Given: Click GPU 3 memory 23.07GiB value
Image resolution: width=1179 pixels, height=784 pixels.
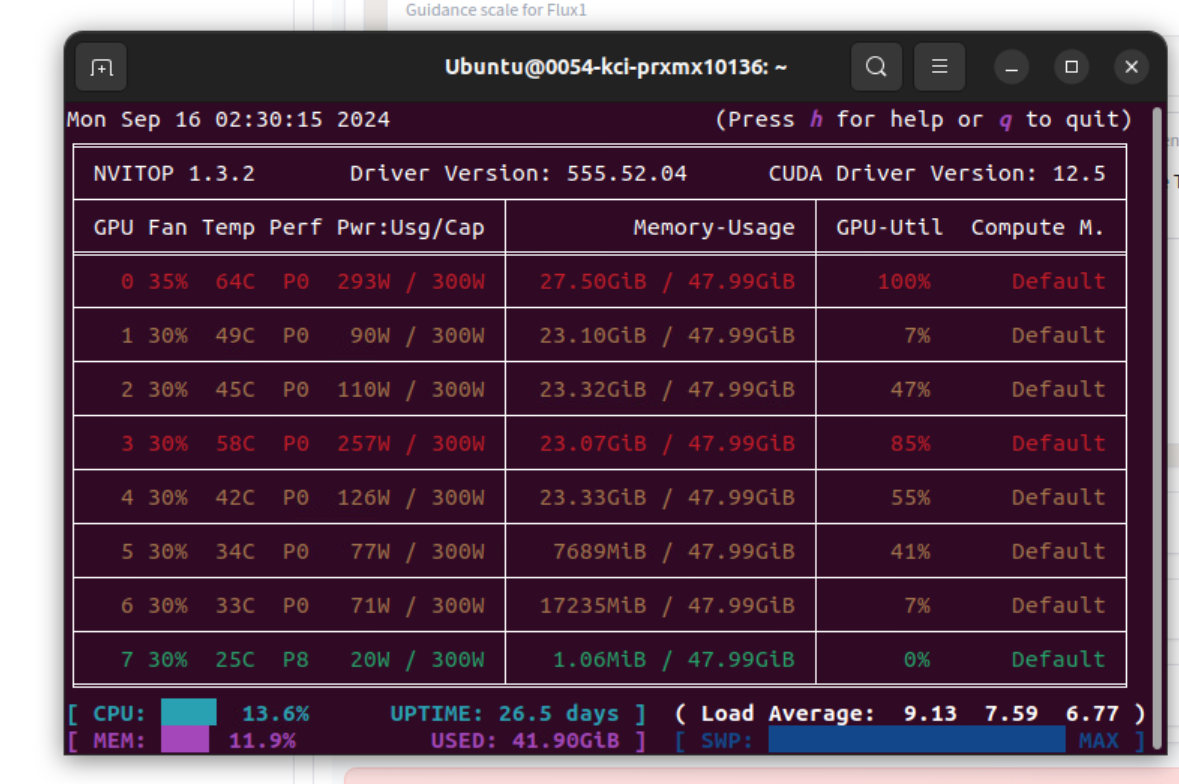Looking at the screenshot, I should tap(593, 443).
